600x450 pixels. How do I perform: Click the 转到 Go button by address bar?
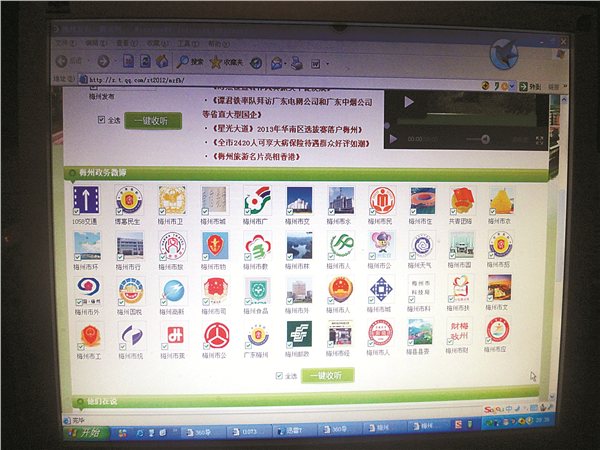(x=531, y=87)
